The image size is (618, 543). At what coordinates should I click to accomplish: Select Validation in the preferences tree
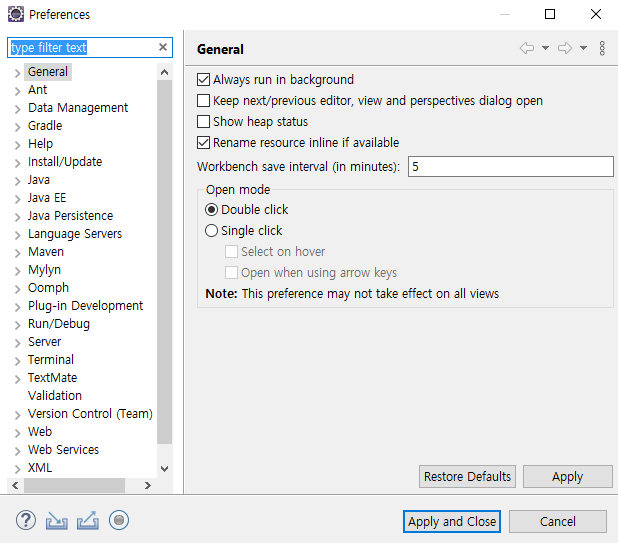pyautogui.click(x=55, y=396)
